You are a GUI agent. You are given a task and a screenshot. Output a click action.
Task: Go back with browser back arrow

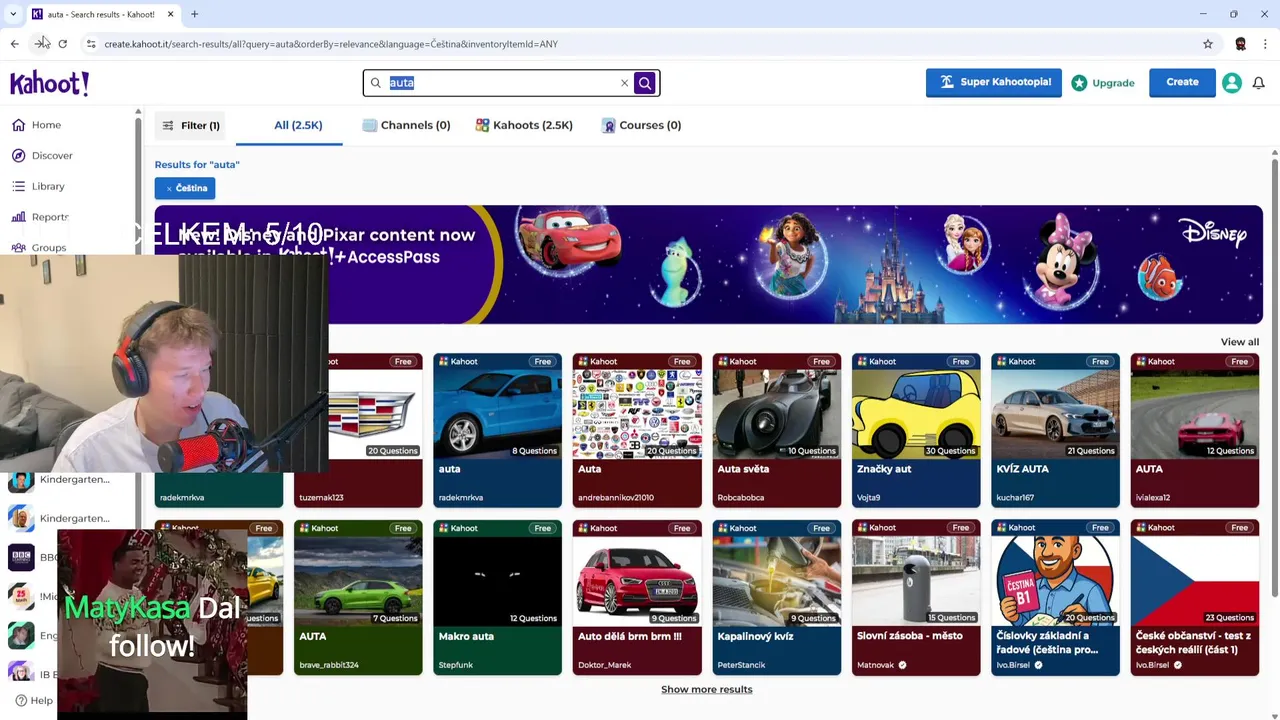[14, 44]
